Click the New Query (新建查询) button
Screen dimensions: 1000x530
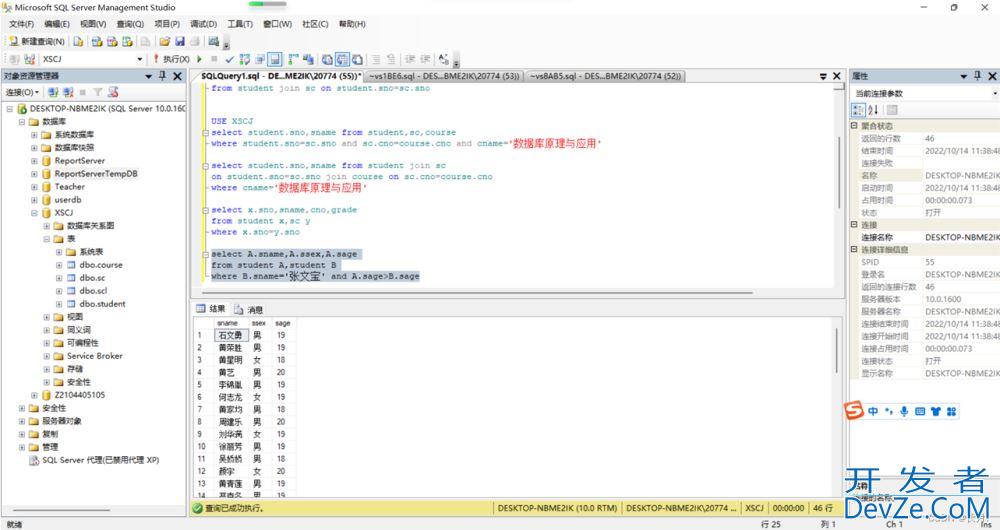click(x=36, y=41)
